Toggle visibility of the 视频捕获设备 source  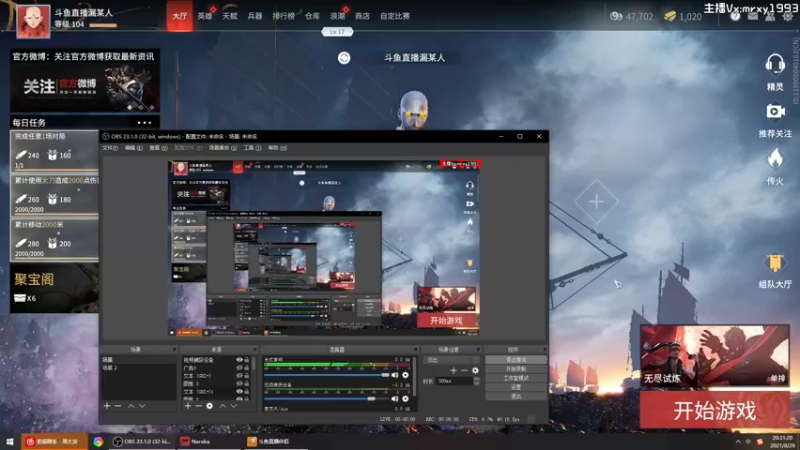click(239, 360)
